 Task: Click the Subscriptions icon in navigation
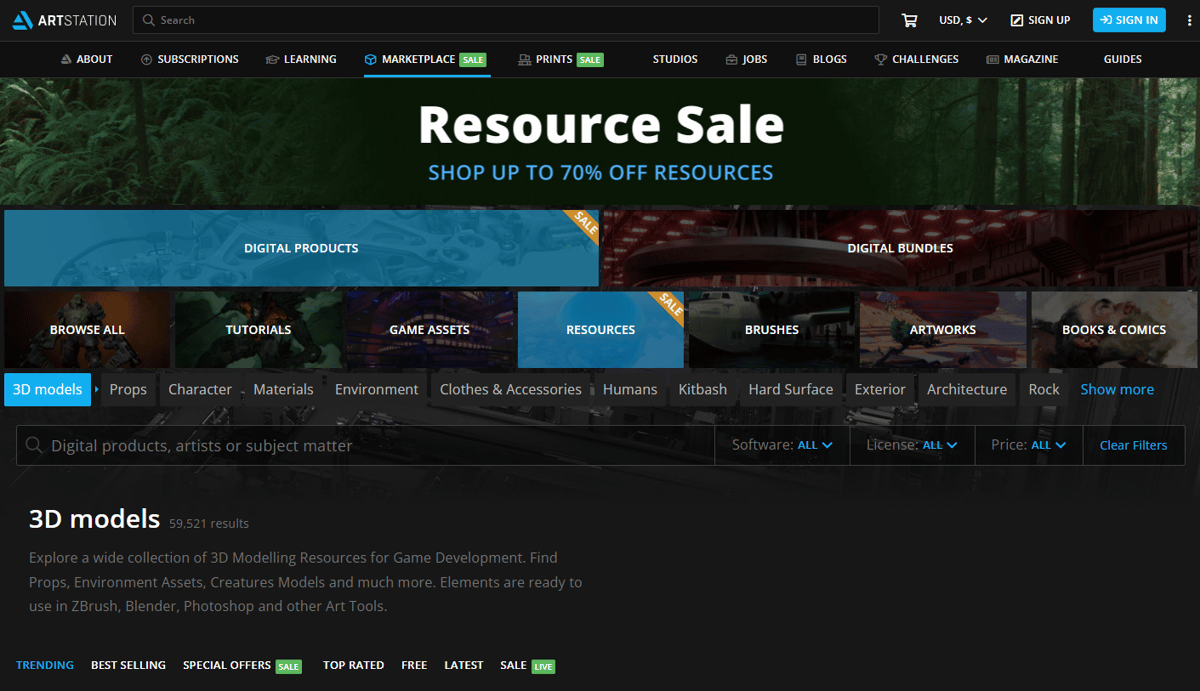coord(147,60)
